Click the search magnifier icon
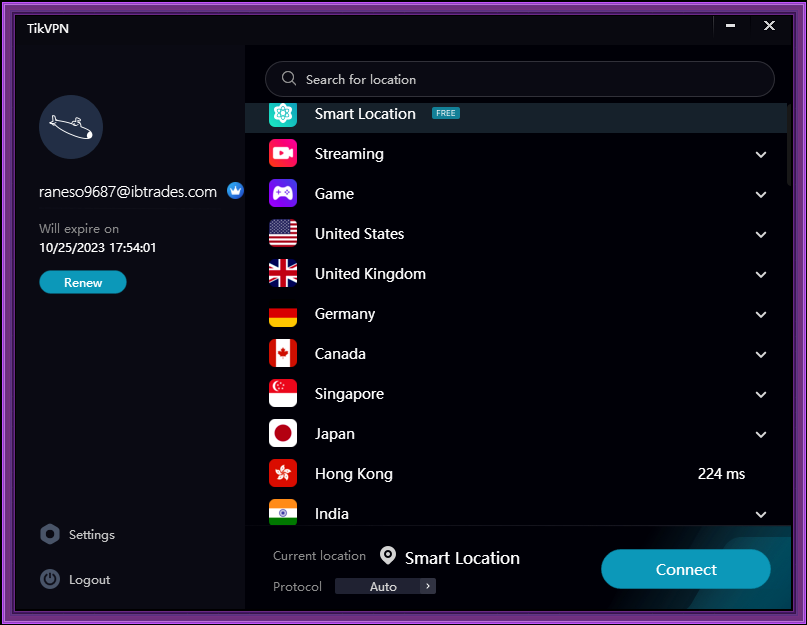The image size is (807, 625). coord(289,78)
